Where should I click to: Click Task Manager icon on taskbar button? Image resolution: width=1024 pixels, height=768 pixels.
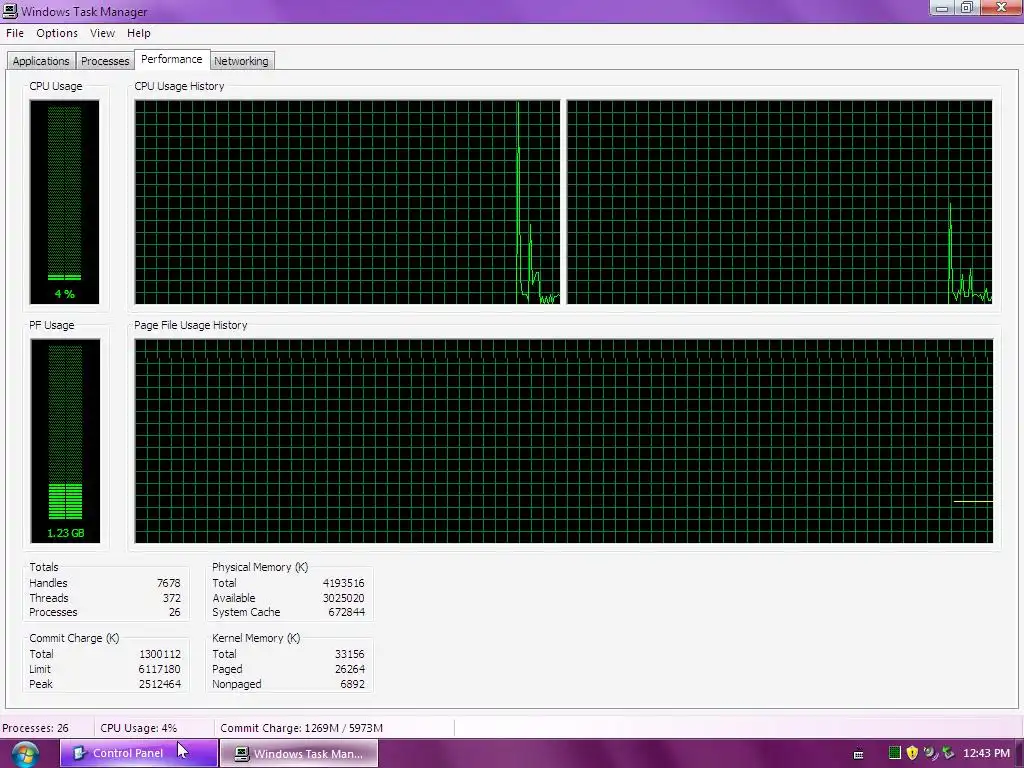pos(242,754)
